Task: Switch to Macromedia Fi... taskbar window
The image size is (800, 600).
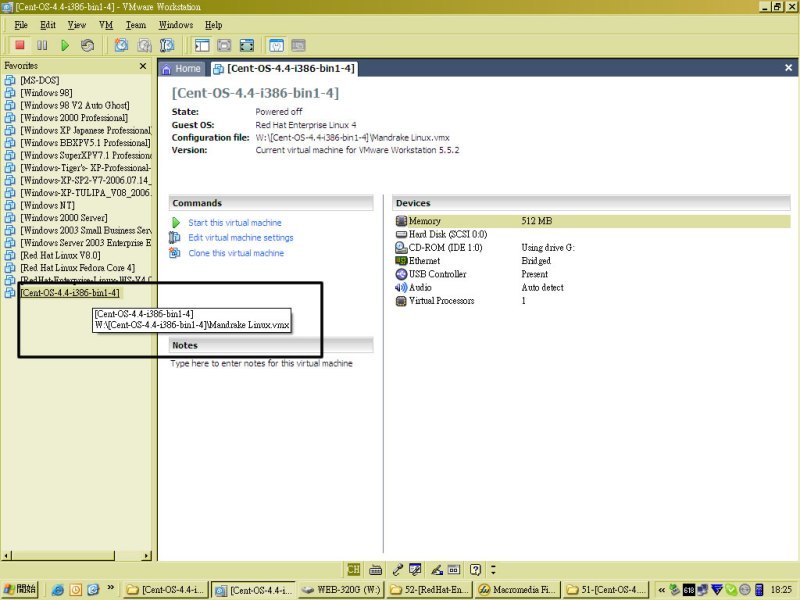Action: tap(518, 590)
